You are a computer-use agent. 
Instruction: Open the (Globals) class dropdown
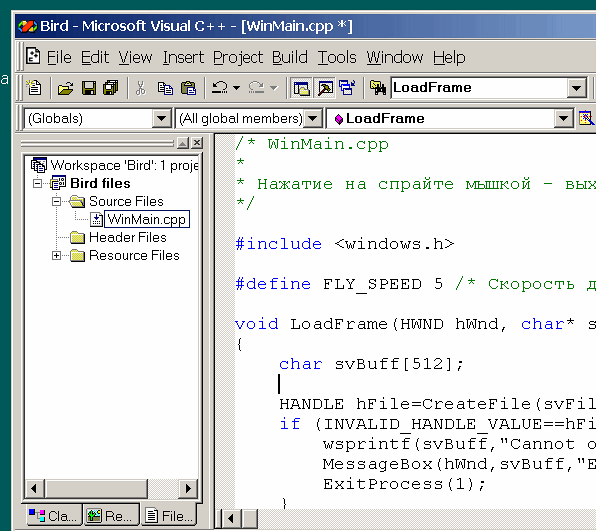pos(161,119)
